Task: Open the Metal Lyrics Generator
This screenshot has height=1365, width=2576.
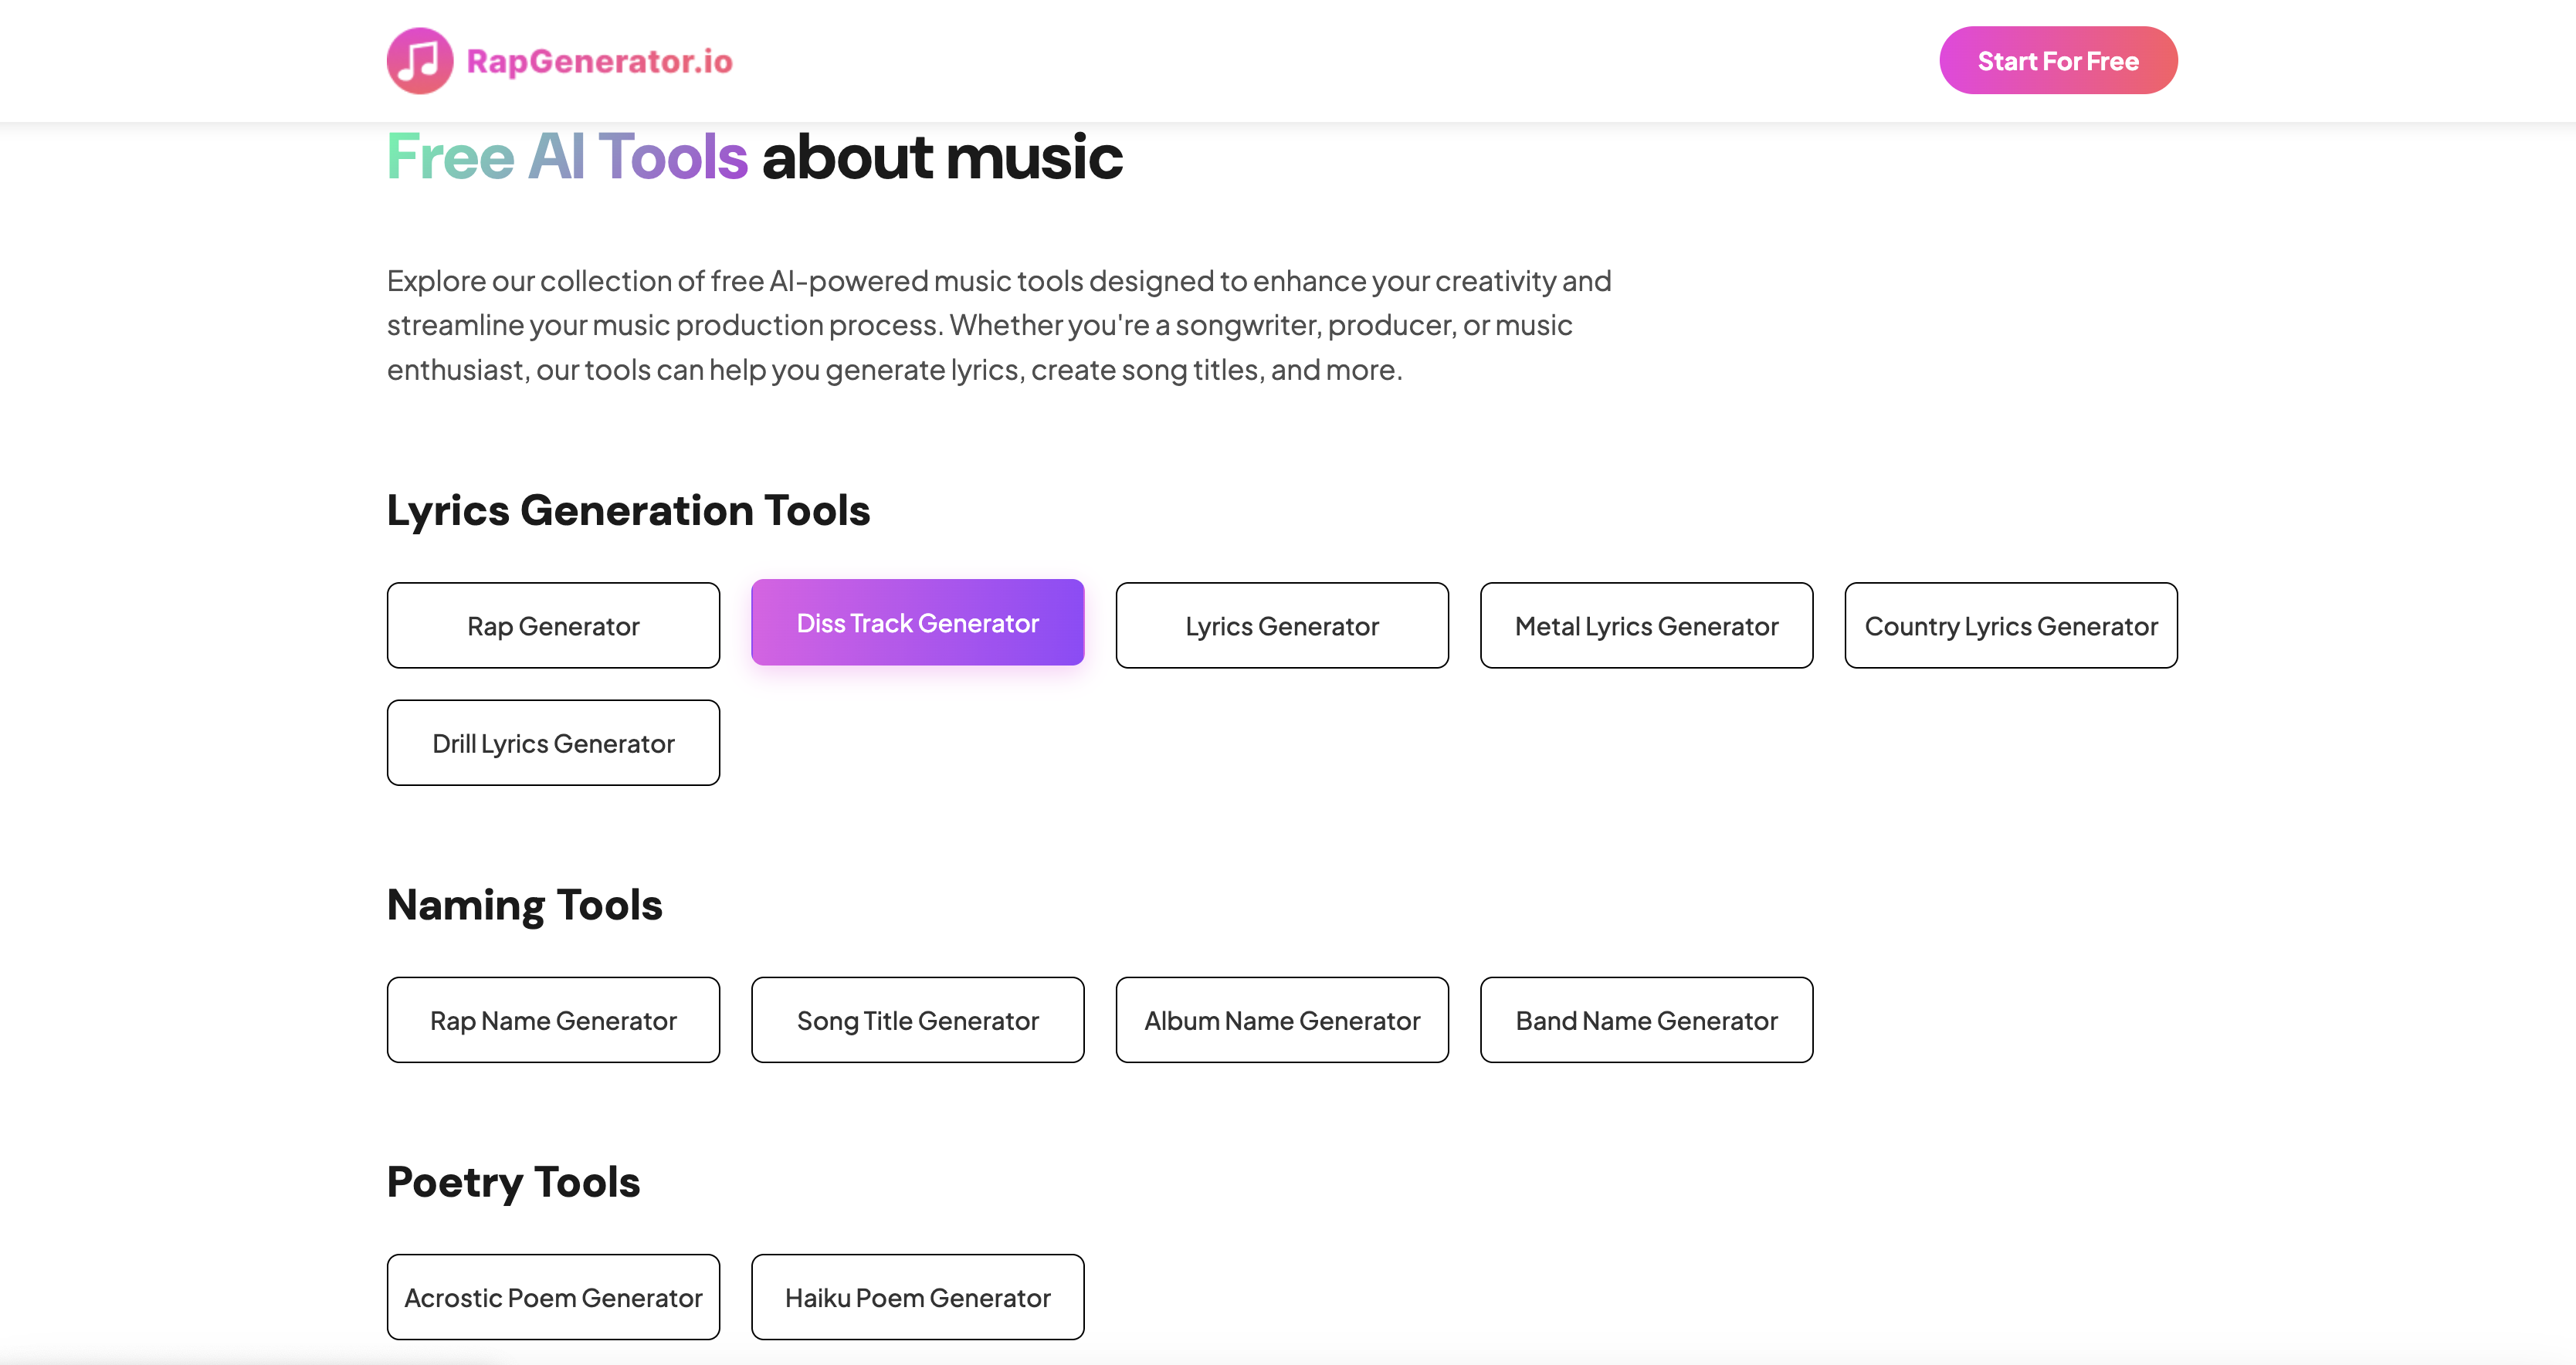Action: coord(1646,625)
